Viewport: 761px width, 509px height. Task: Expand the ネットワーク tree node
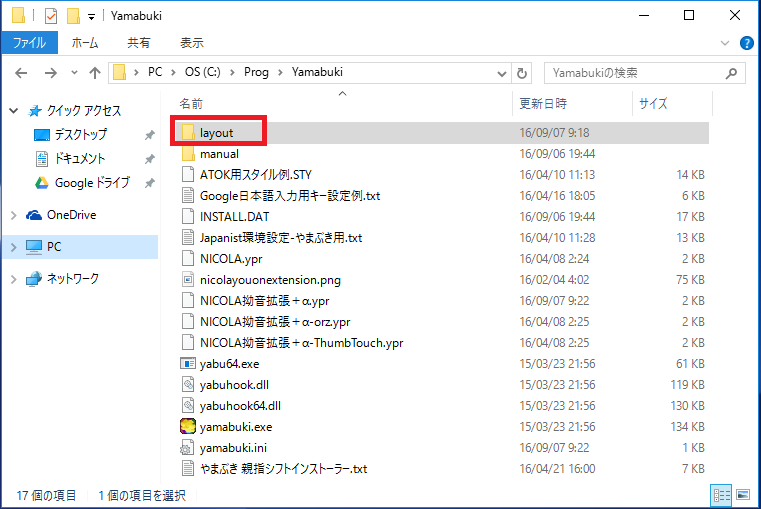pos(14,279)
